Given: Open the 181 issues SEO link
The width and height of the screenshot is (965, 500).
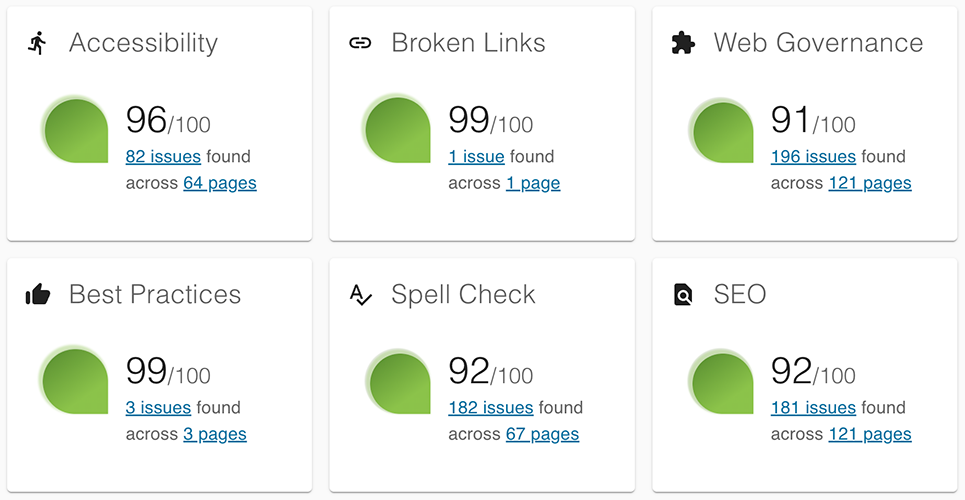Looking at the screenshot, I should pyautogui.click(x=813, y=408).
